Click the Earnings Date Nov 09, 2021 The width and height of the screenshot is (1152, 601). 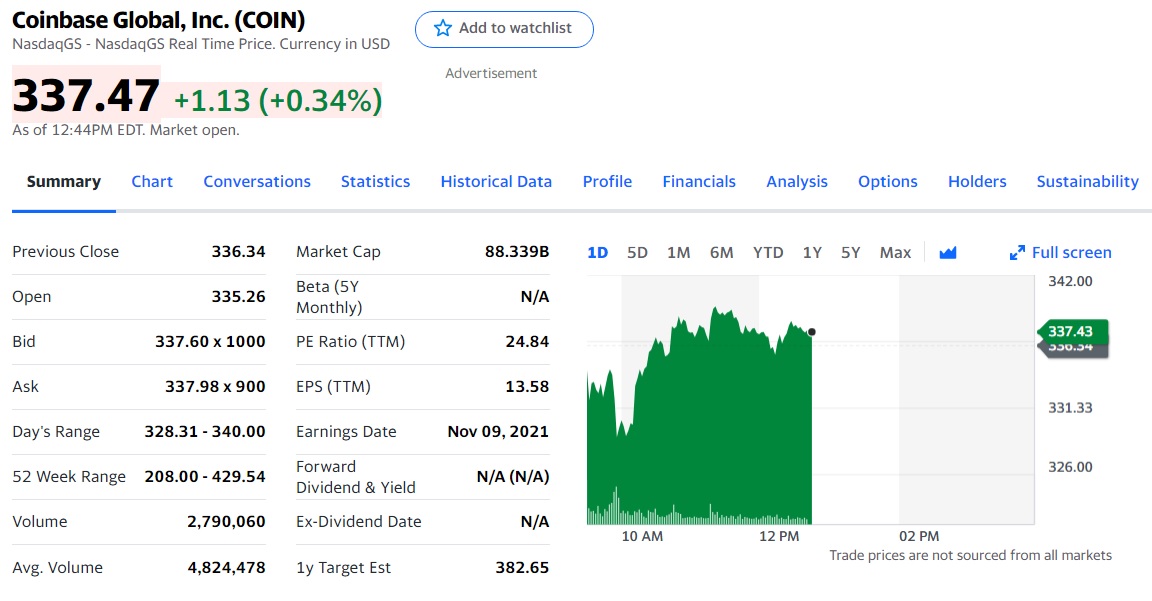[x=498, y=431]
